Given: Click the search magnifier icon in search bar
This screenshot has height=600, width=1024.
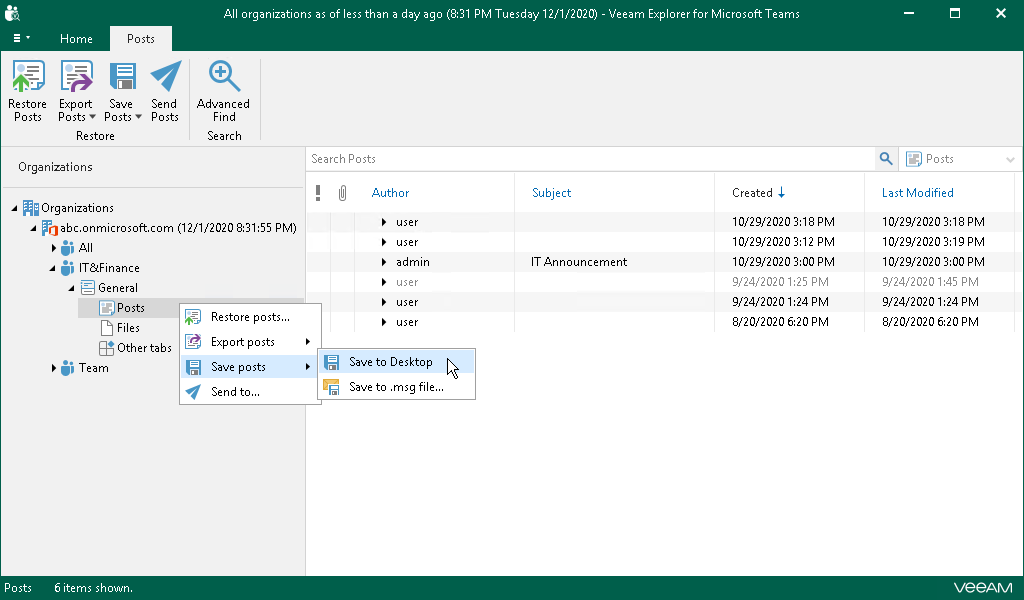Looking at the screenshot, I should point(885,159).
